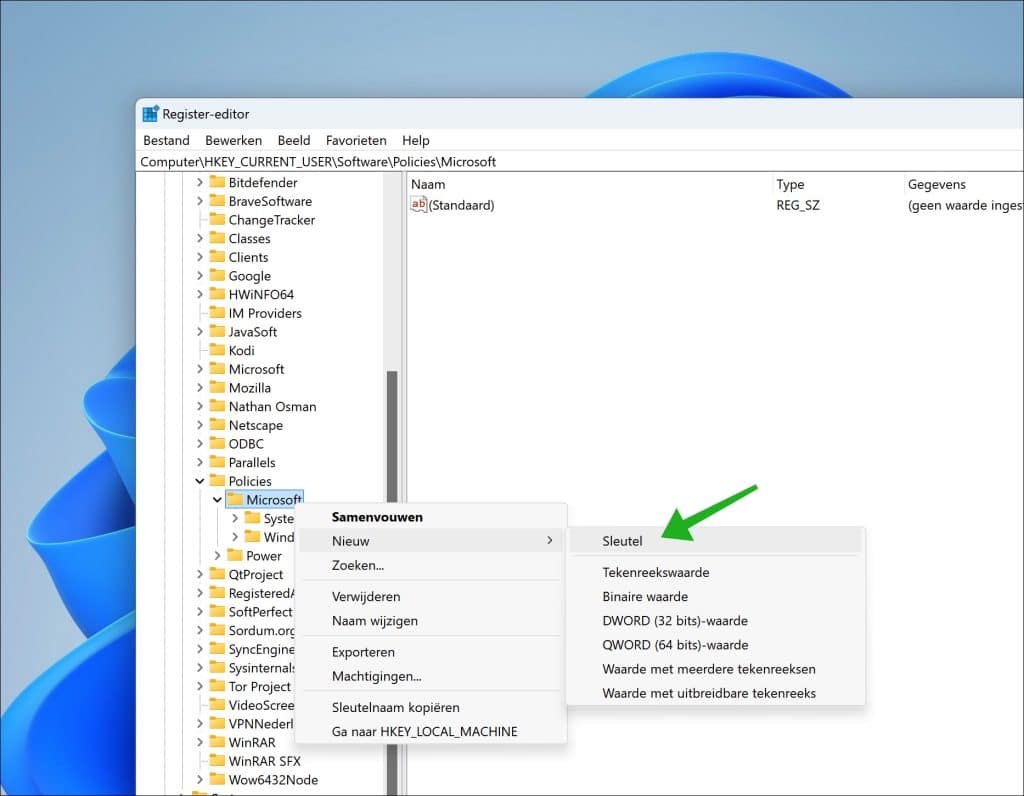
Task: Click the Nathan Osman folder icon
Action: tap(217, 406)
